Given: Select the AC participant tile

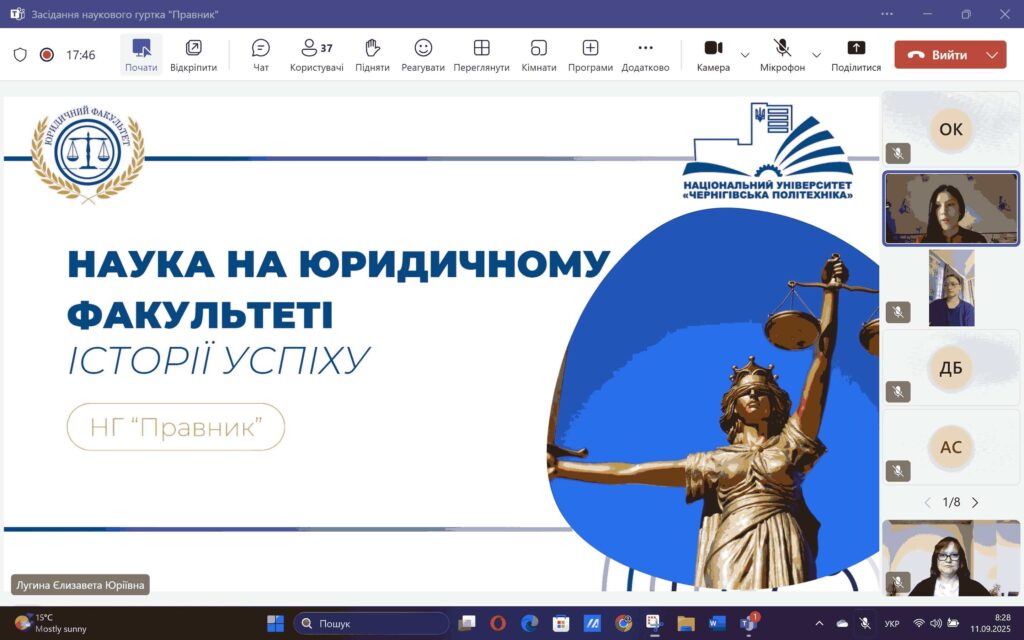Looking at the screenshot, I should click(951, 447).
